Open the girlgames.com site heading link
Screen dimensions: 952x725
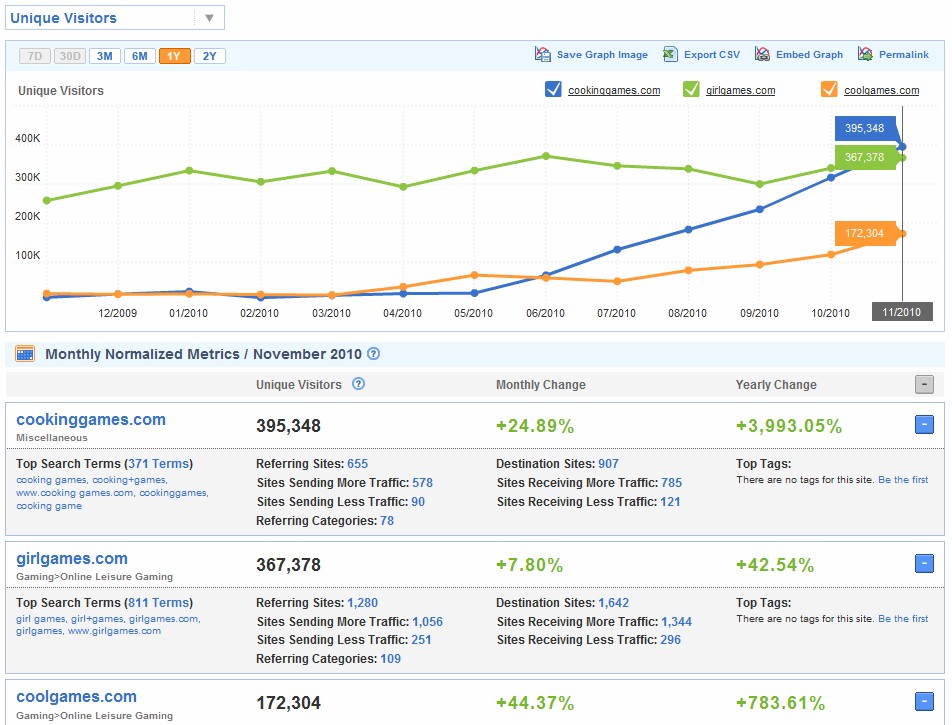[x=72, y=559]
